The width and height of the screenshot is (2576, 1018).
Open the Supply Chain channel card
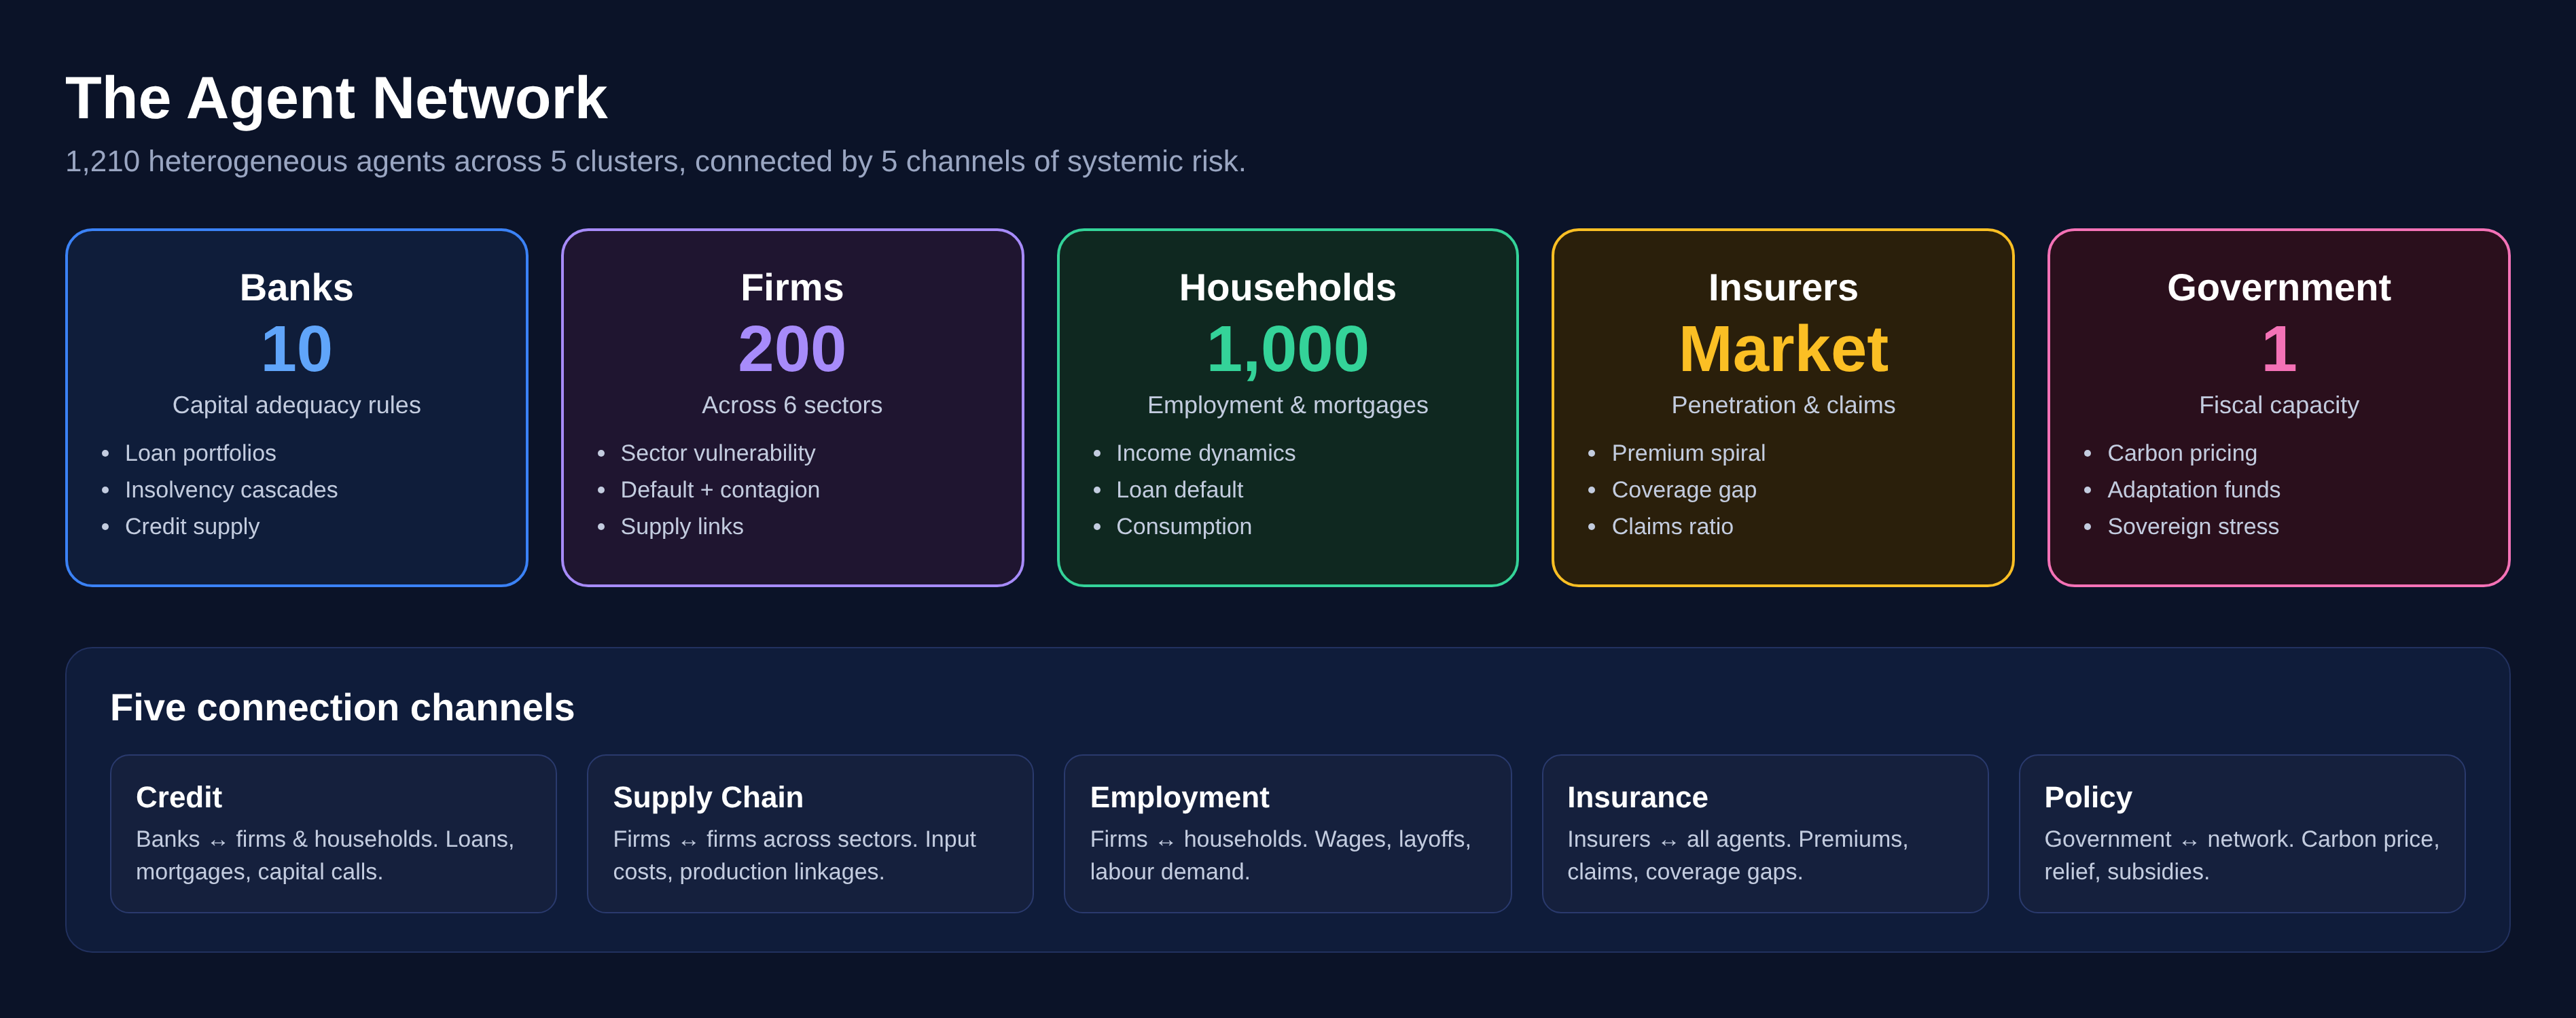[x=810, y=833]
